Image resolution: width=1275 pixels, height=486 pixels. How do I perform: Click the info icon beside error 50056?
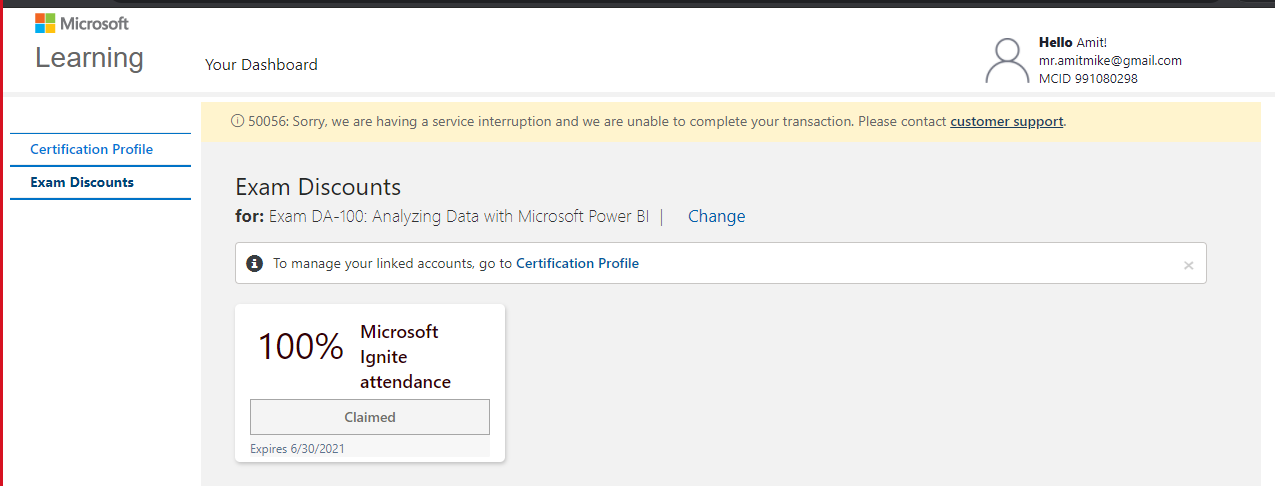pyautogui.click(x=238, y=121)
